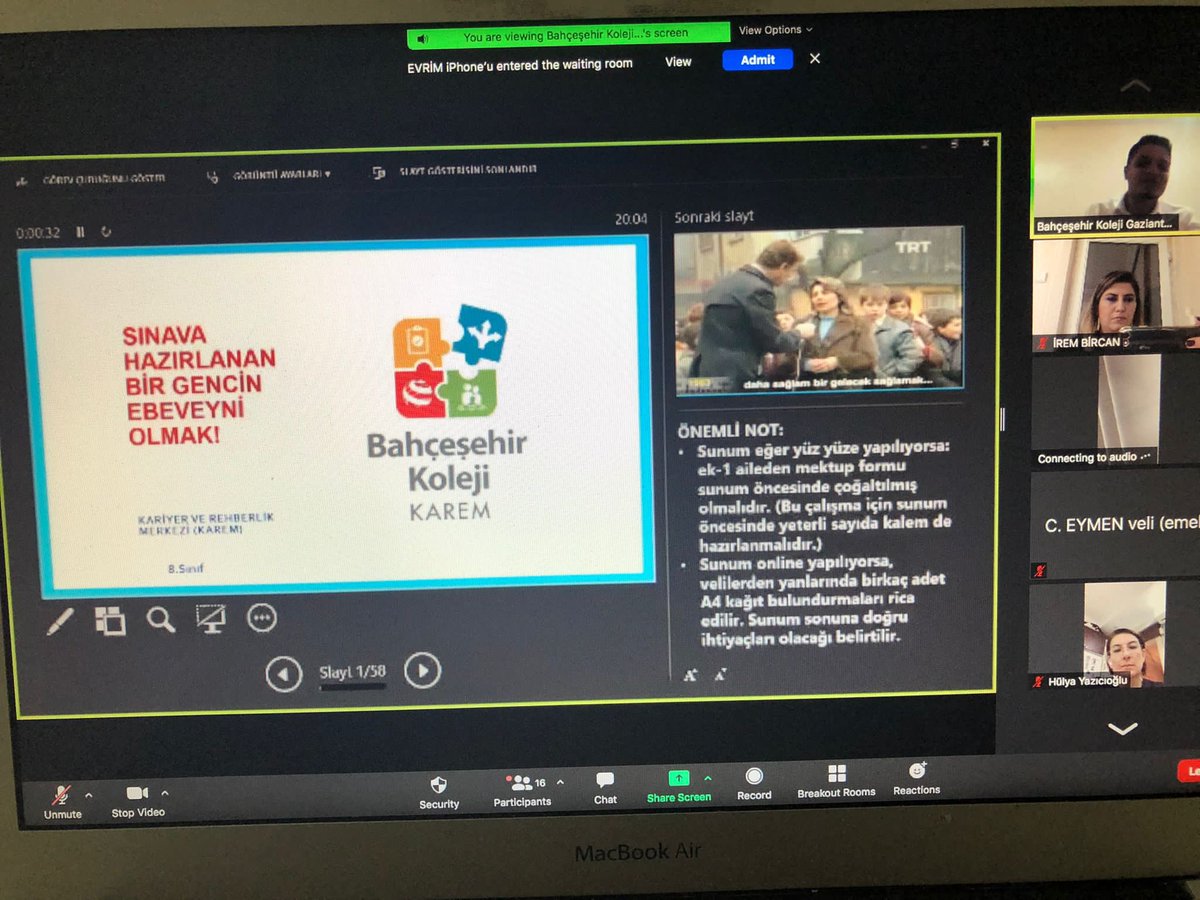Show all slides grid view
The height and width of the screenshot is (900, 1200).
coord(110,620)
